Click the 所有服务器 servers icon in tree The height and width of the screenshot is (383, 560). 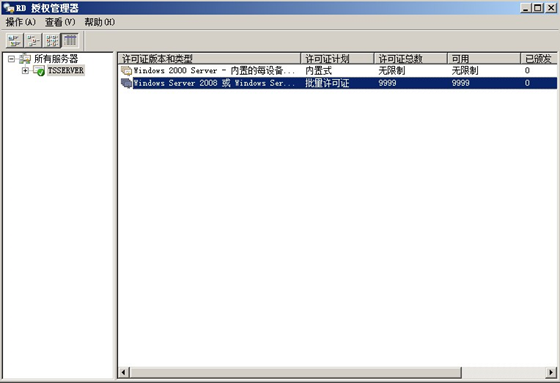25,59
